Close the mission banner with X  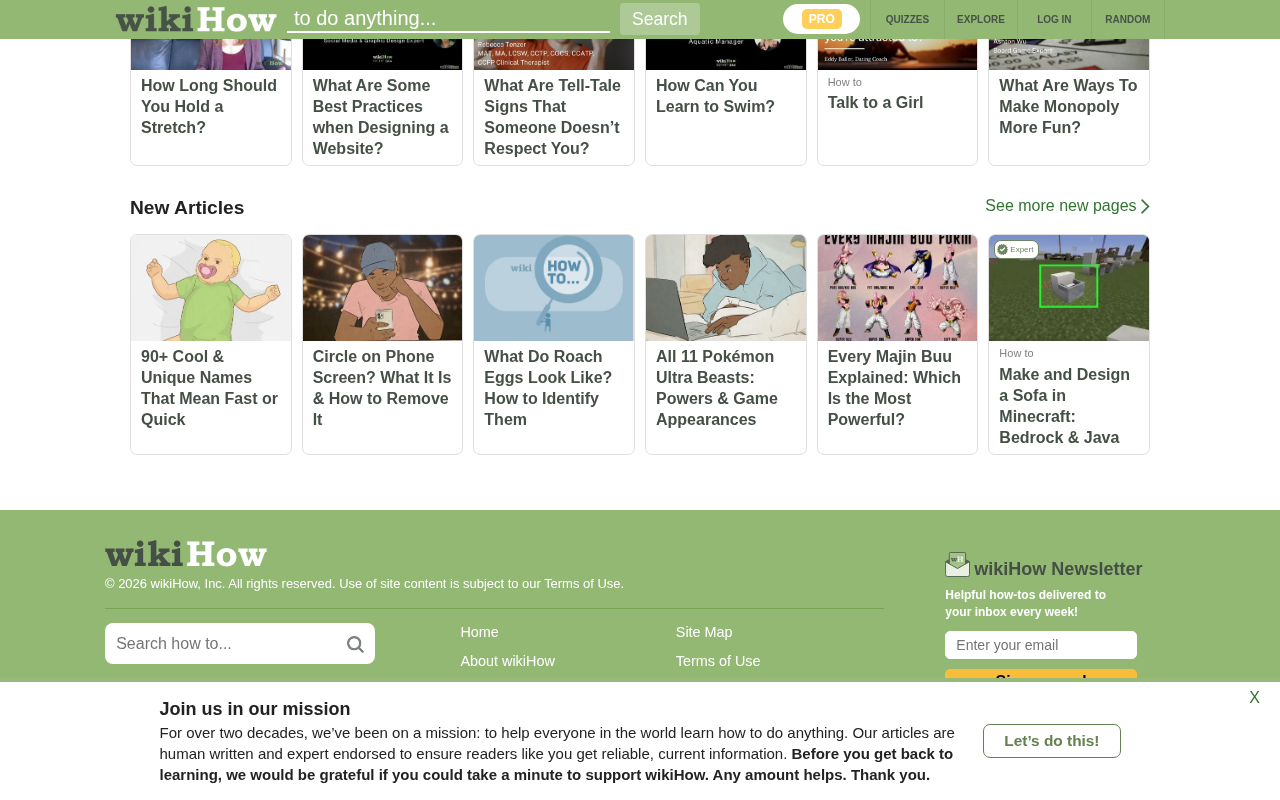pos(1254,698)
